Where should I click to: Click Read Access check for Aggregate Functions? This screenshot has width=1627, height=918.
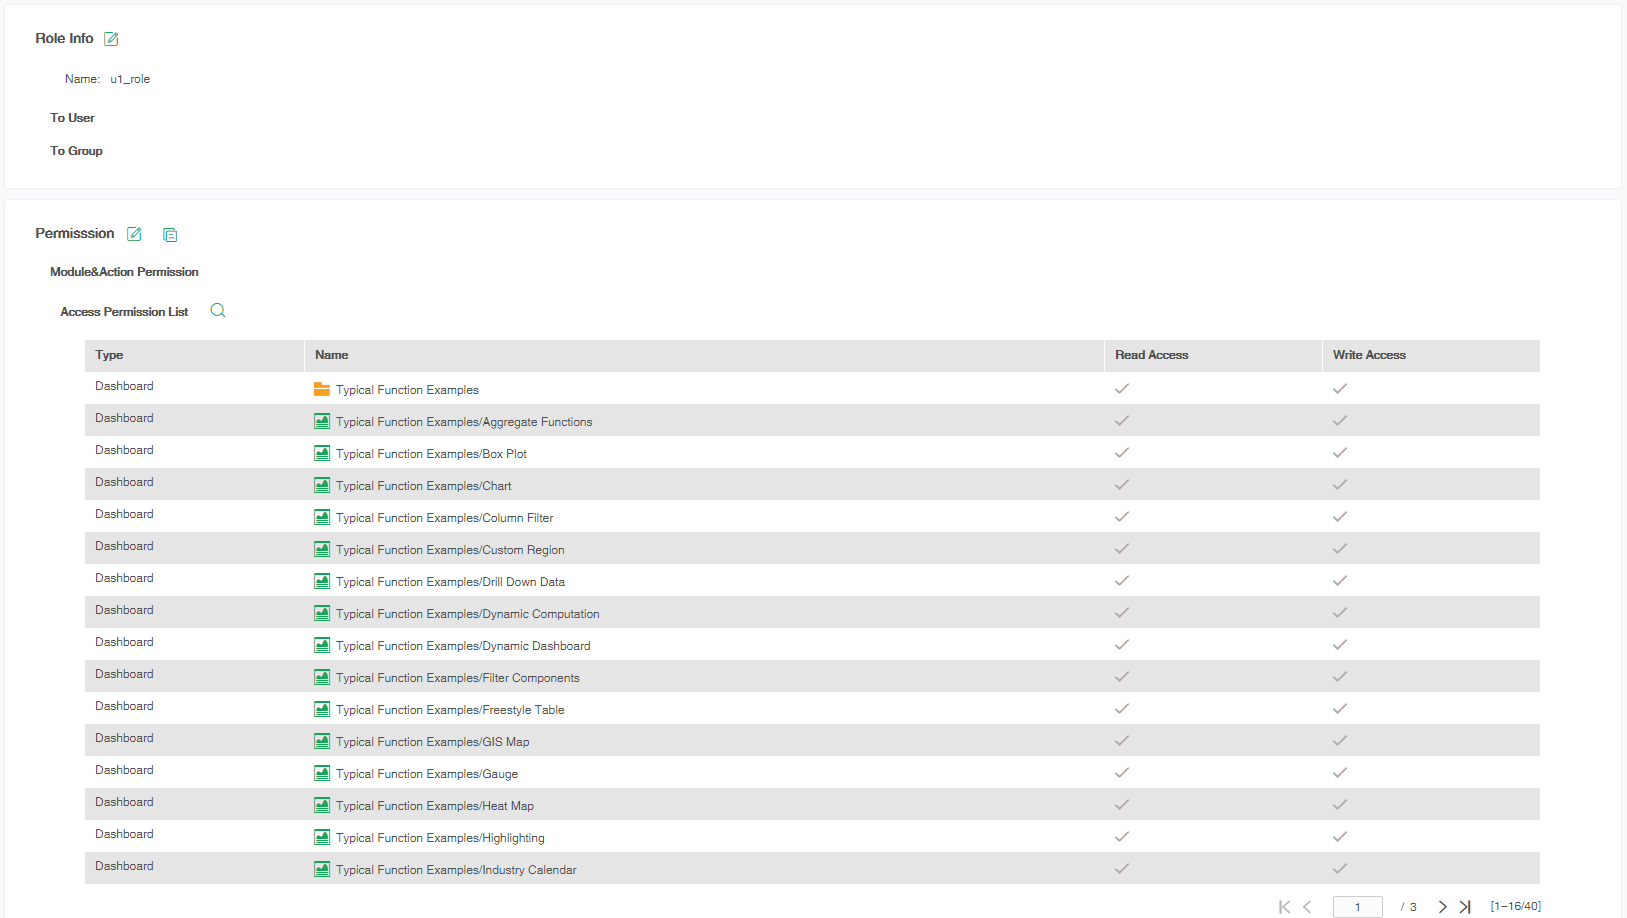click(x=1122, y=420)
